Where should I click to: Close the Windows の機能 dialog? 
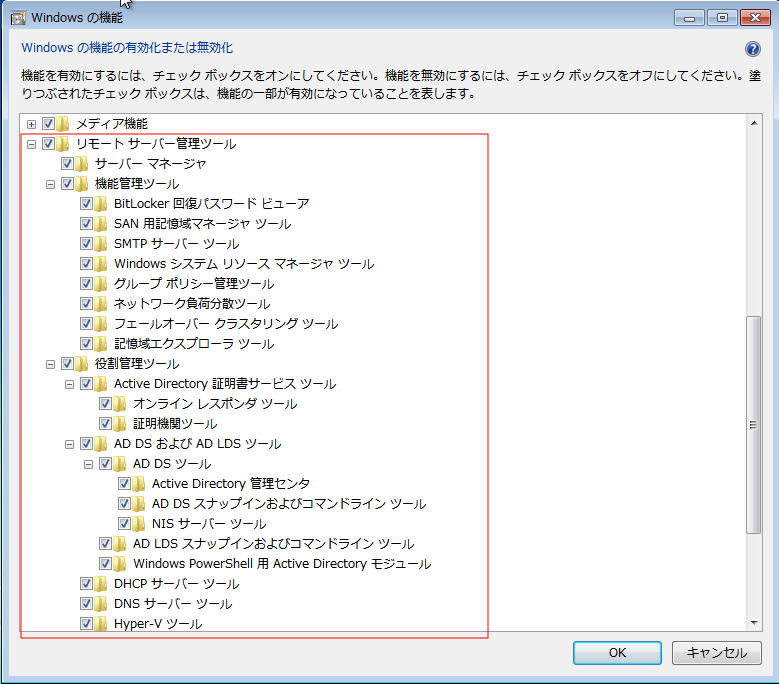[x=755, y=18]
